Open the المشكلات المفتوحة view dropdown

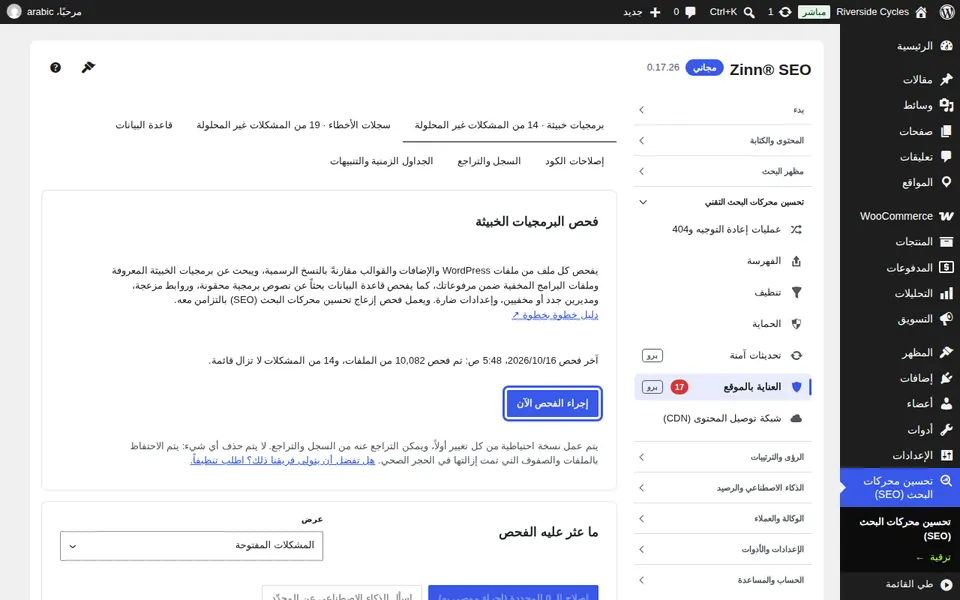pyautogui.click(x=192, y=546)
